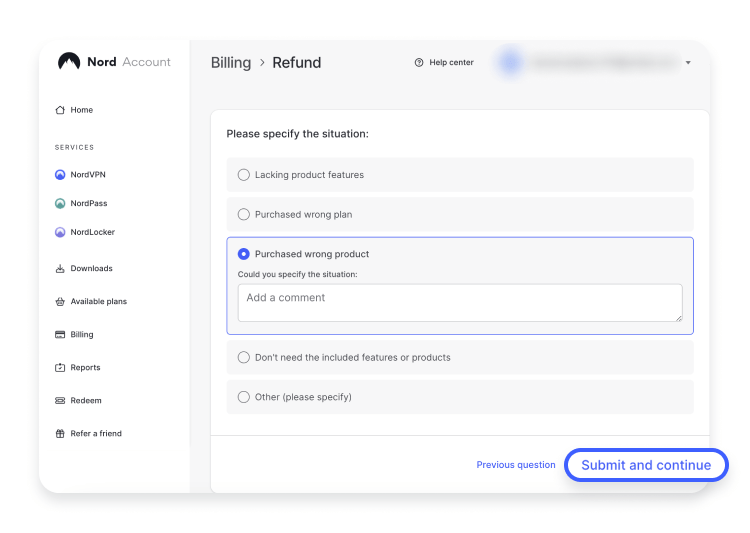Image resolution: width=750 pixels, height=533 pixels.
Task: Click "Could you specify the situation:" label
Action: (298, 275)
